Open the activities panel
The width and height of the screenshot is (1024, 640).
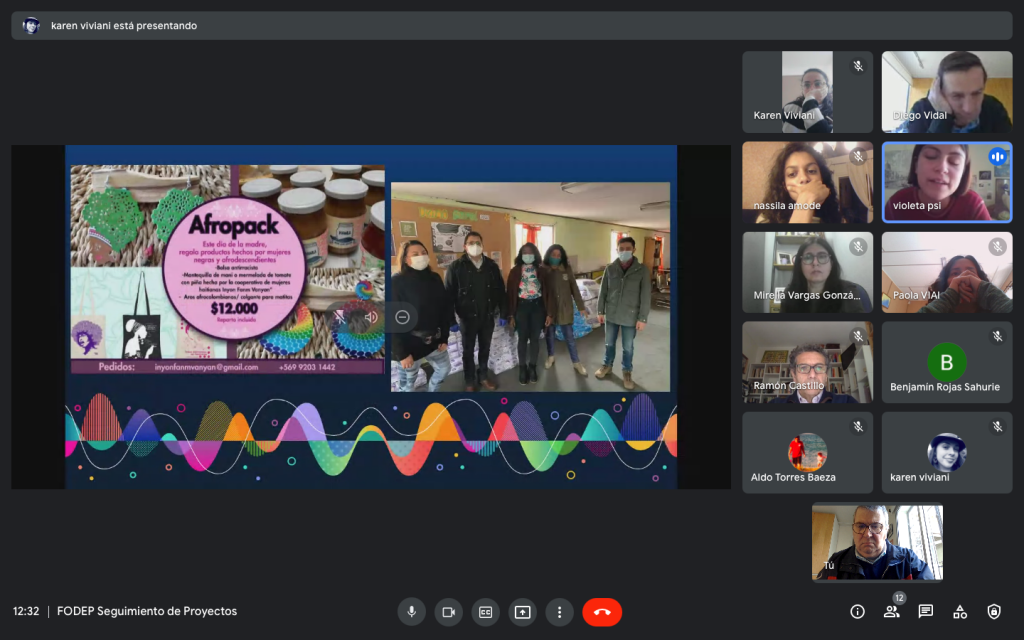point(959,612)
